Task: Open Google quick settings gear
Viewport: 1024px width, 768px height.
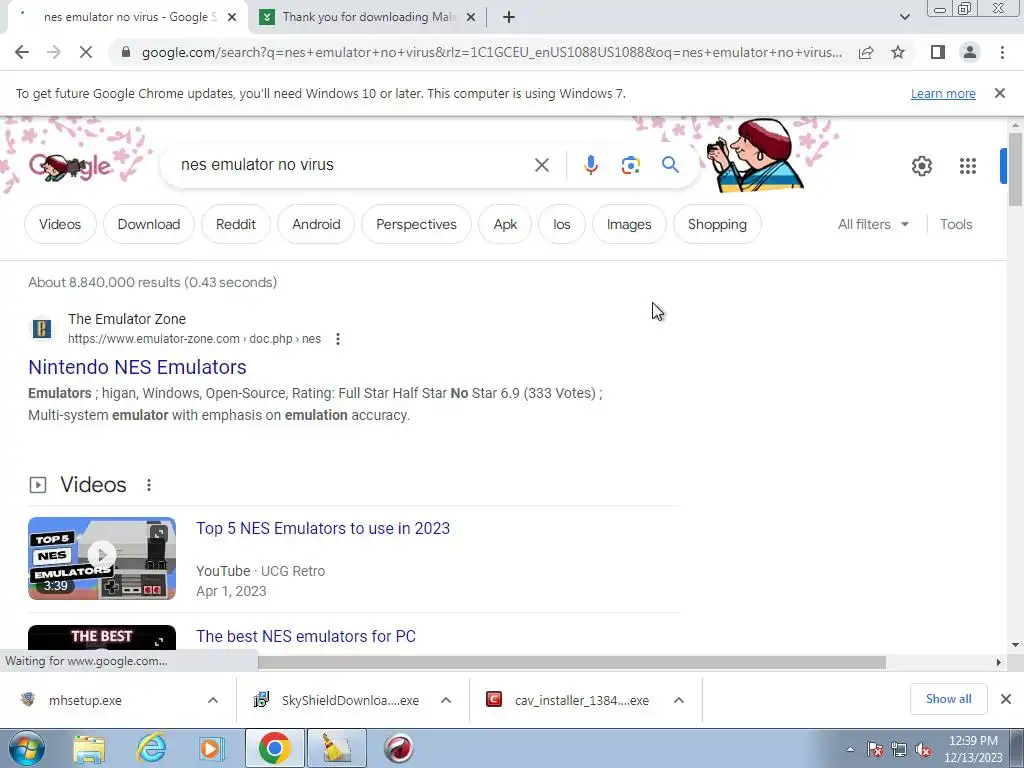Action: pos(921,166)
